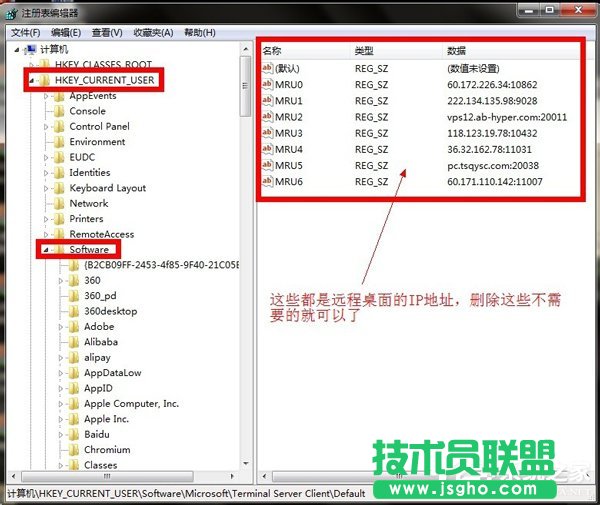Select the {B2CB09FF-2453-4f85 key
The image size is (600, 505).
tap(161, 265)
